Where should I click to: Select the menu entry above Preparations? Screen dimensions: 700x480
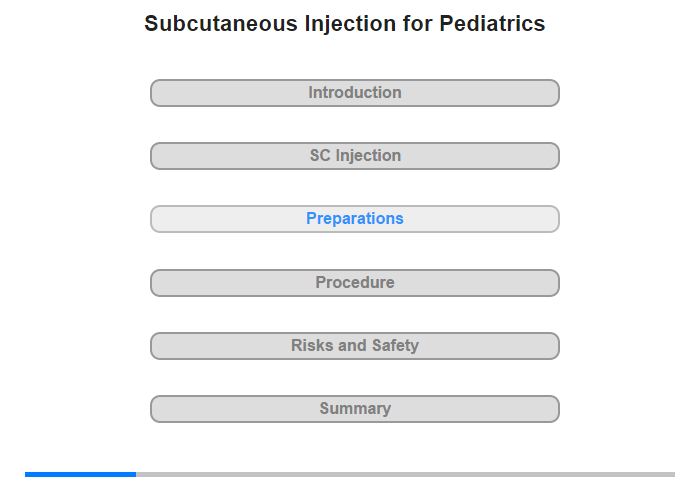[354, 156]
